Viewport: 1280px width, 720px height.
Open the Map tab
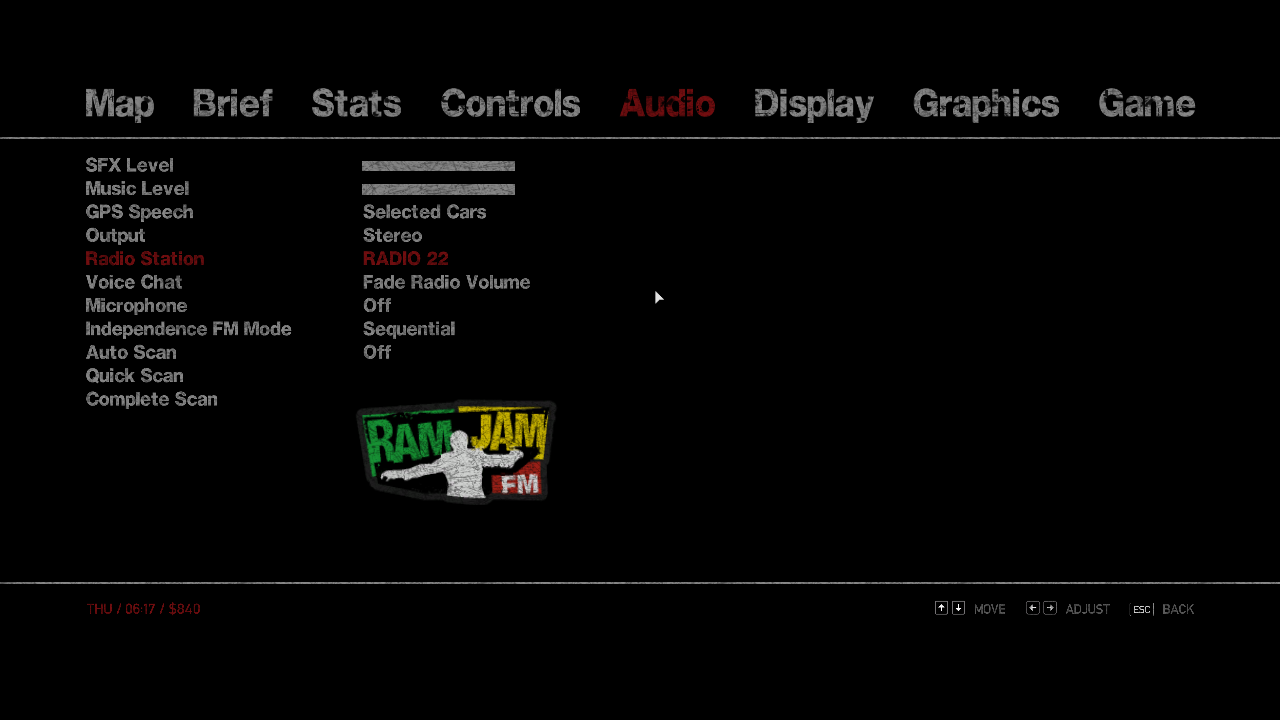[120, 104]
